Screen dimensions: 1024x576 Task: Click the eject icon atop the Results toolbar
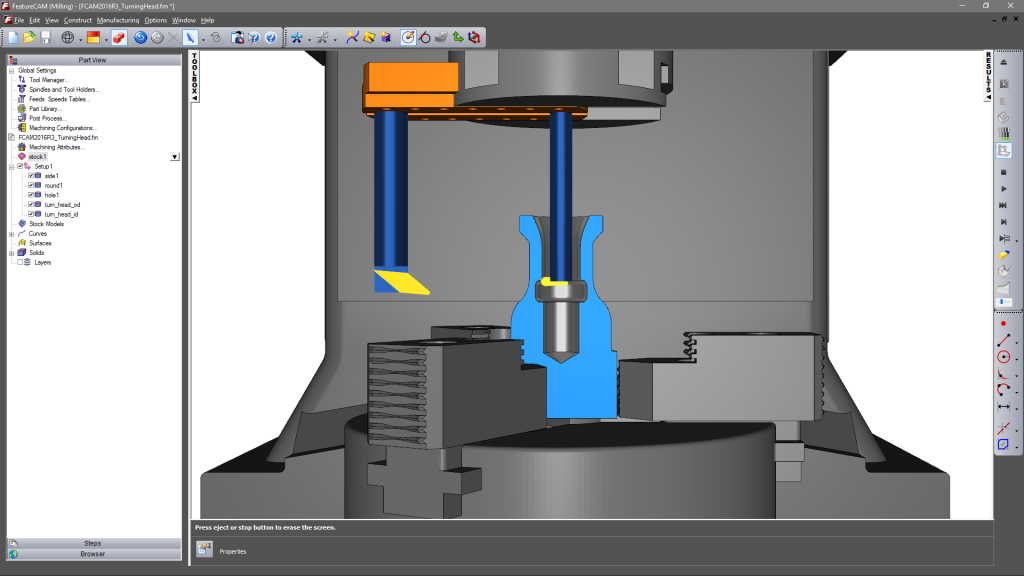1005,61
